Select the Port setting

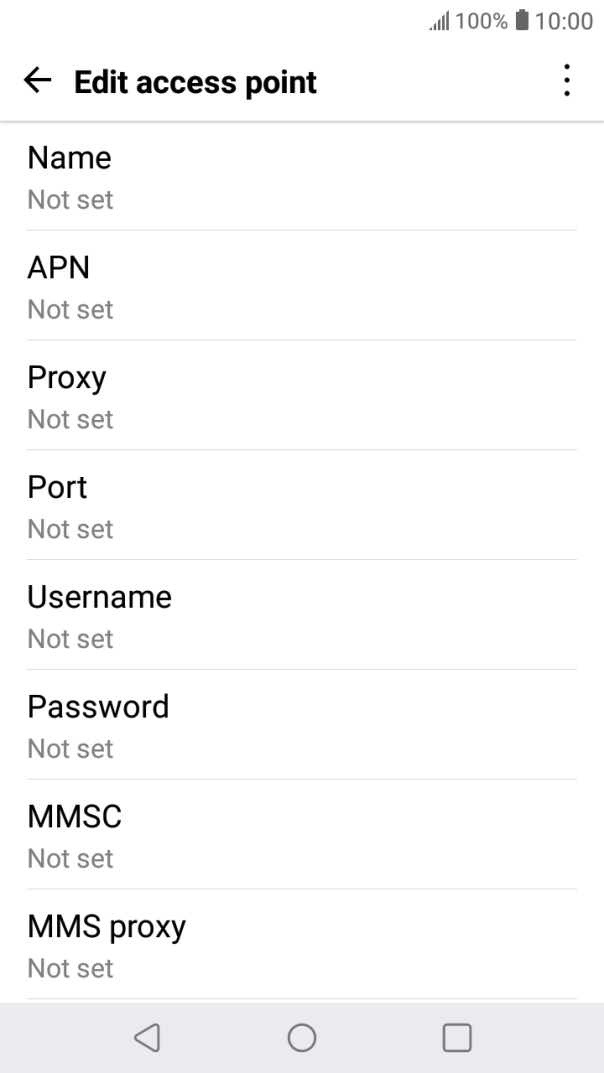point(302,506)
